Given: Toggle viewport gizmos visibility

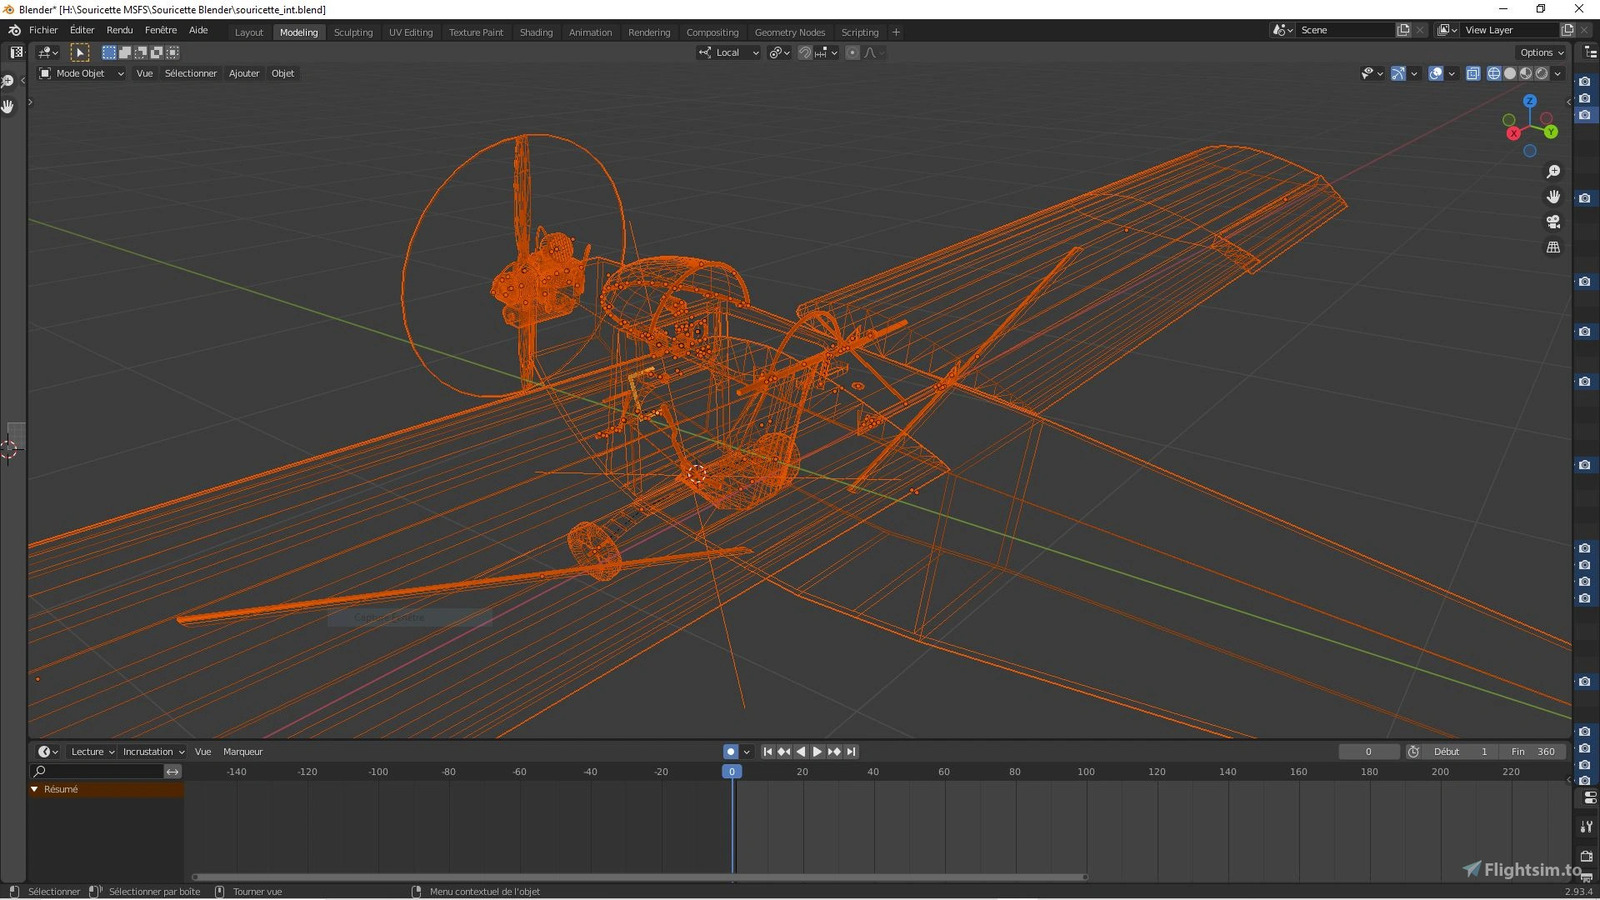Looking at the screenshot, I should click(1398, 73).
